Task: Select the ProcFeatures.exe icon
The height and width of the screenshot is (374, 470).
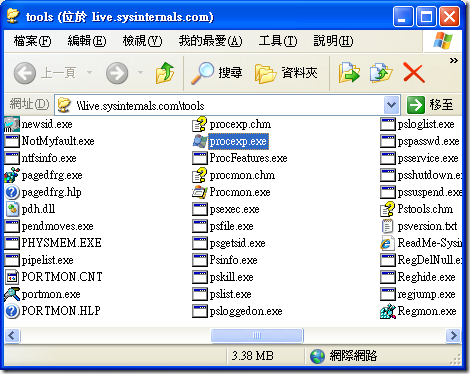Action: click(x=200, y=158)
